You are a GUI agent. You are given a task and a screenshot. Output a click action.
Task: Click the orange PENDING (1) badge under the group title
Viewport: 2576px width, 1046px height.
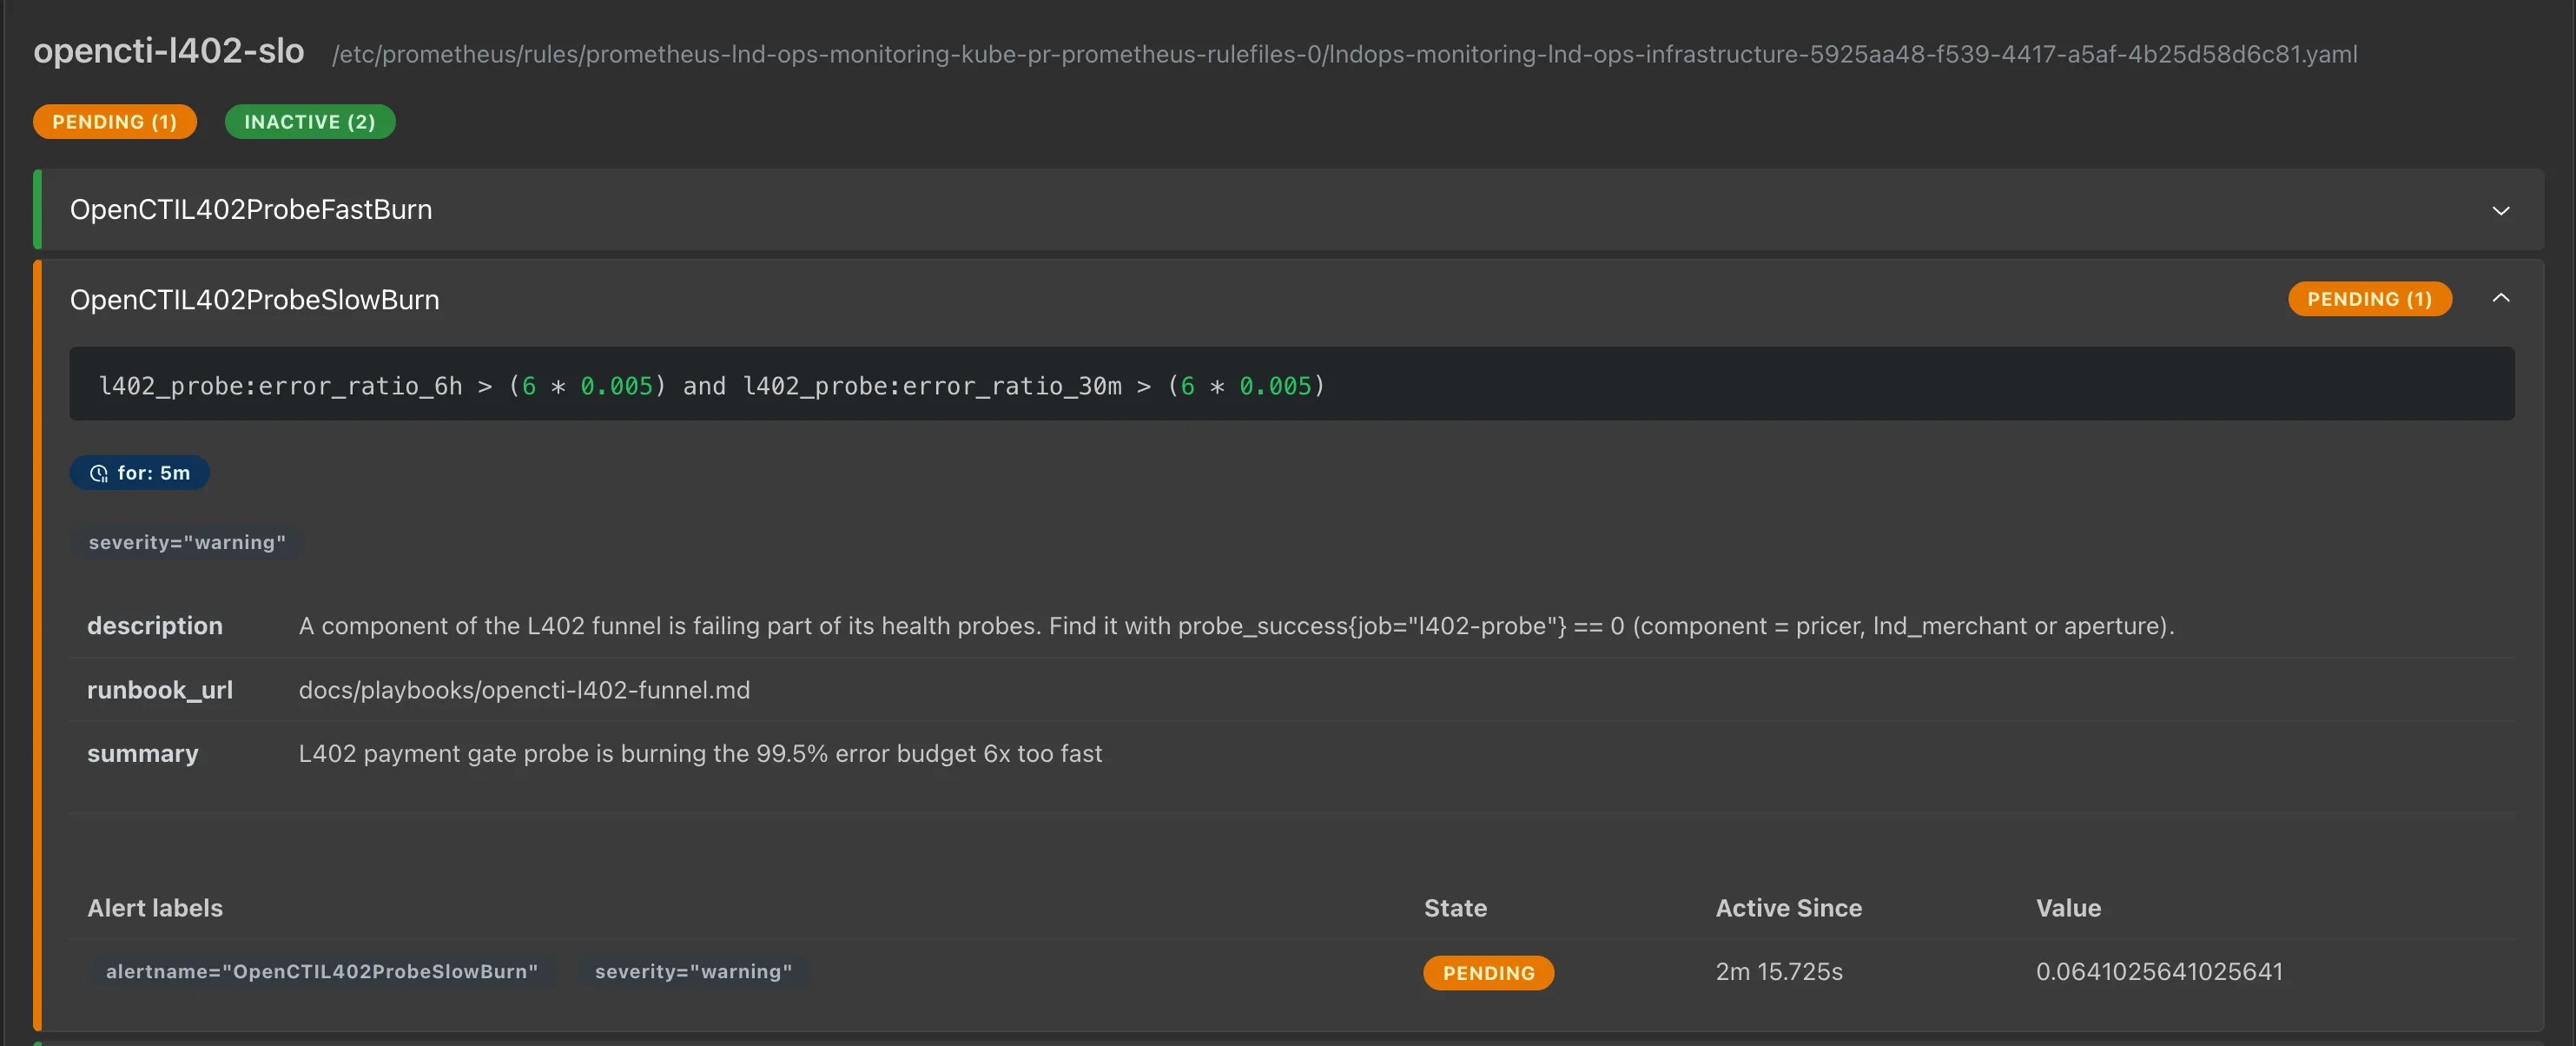[x=114, y=122]
